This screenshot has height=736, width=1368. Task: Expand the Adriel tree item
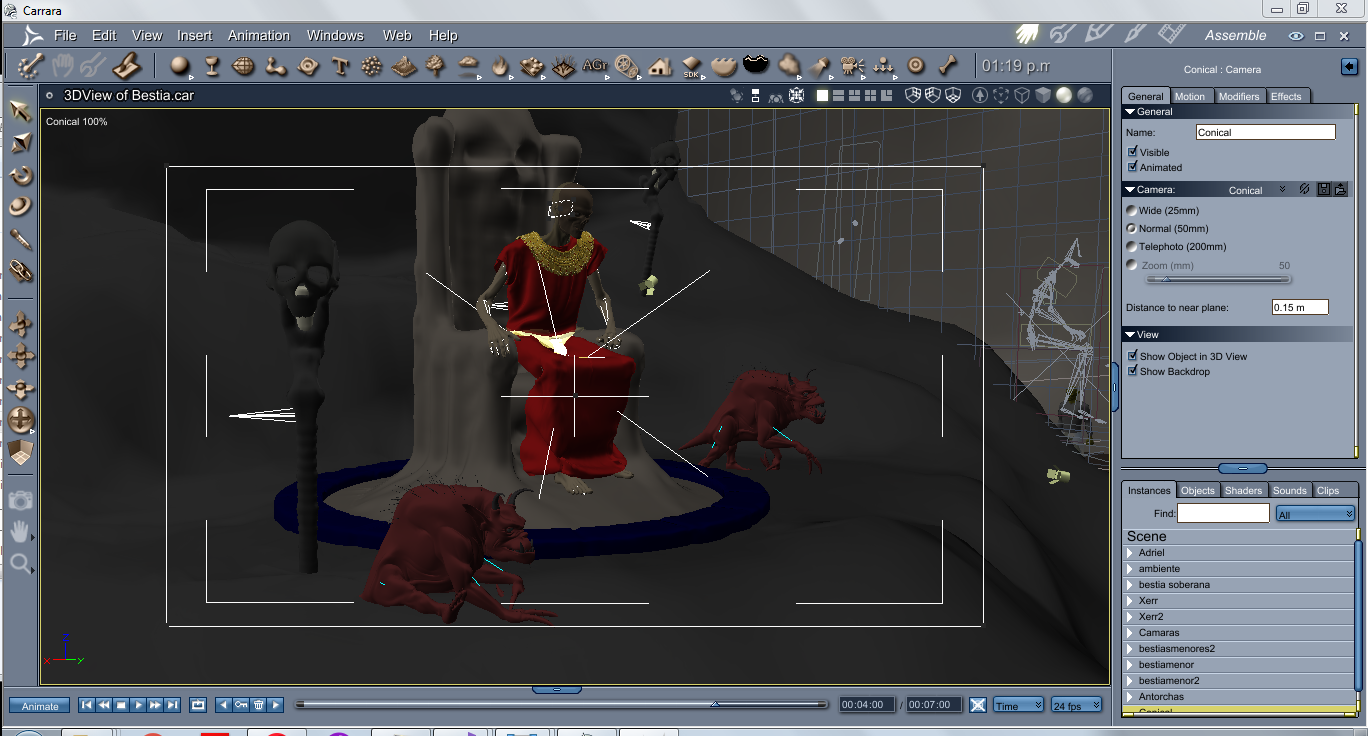(x=1130, y=553)
